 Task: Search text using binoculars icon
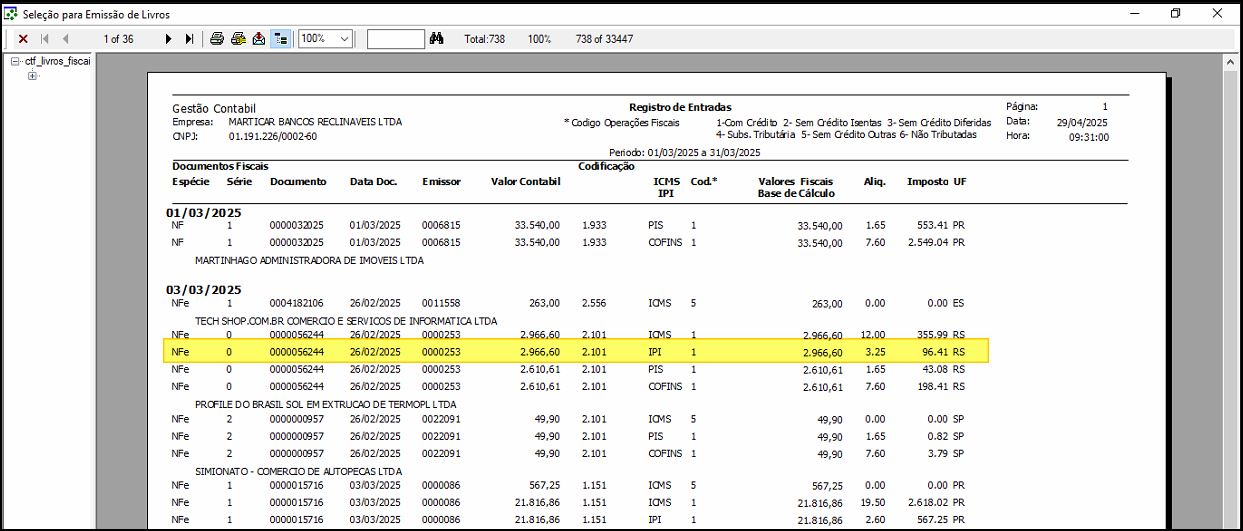436,39
